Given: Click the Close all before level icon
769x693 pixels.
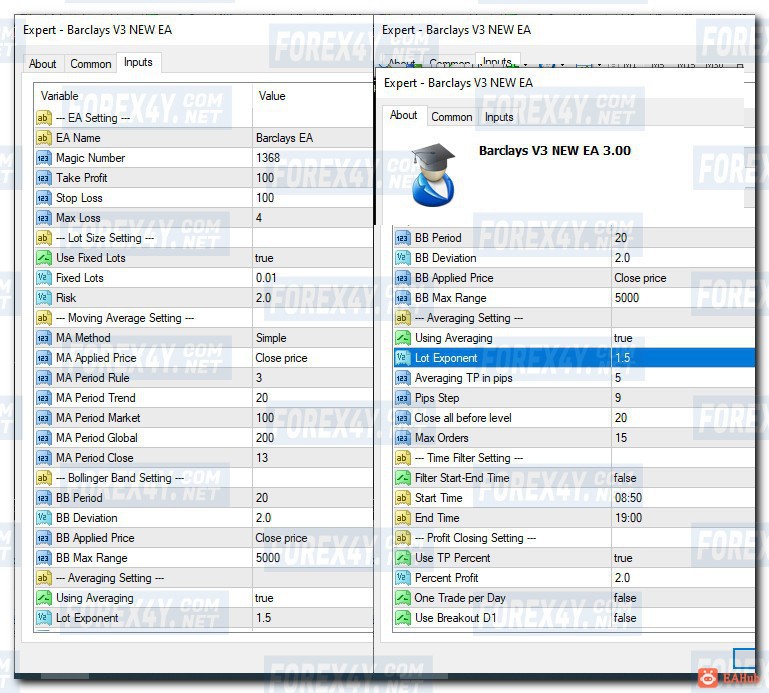Looking at the screenshot, I should 402,418.
